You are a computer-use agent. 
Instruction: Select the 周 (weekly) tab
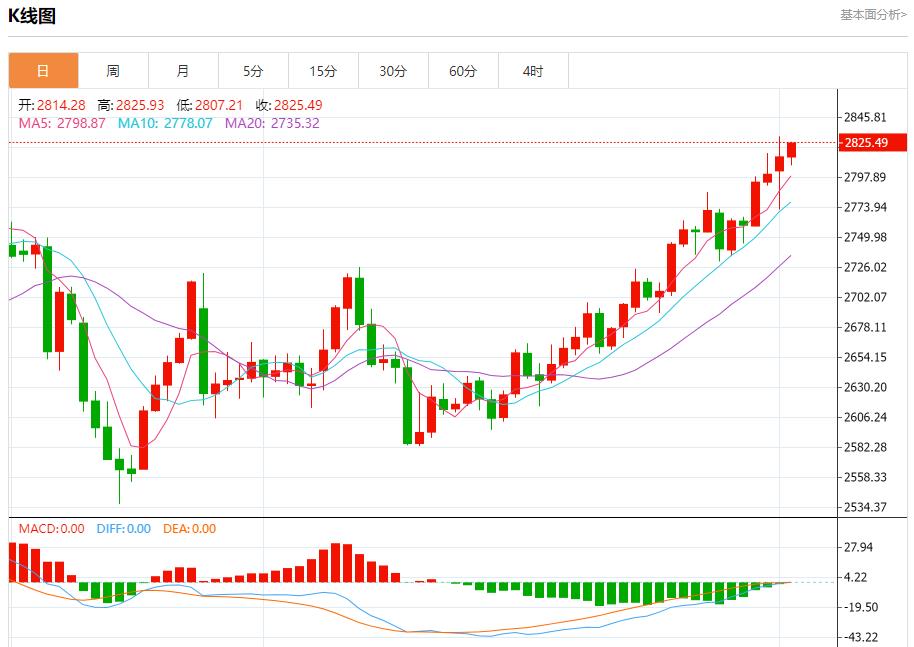click(113, 71)
